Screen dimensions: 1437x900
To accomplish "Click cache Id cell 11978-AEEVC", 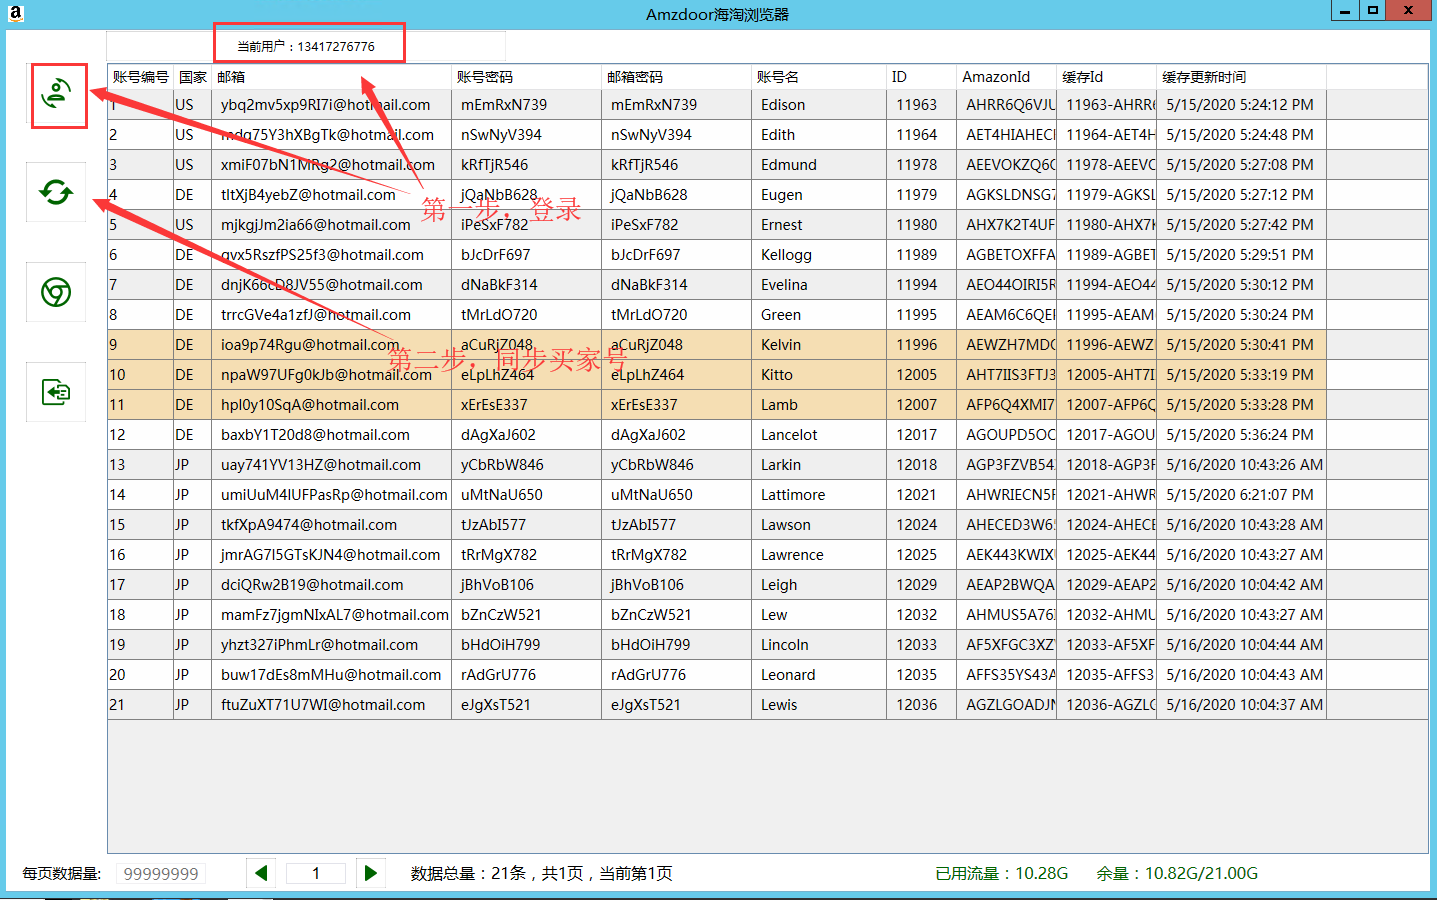I will click(1107, 165).
